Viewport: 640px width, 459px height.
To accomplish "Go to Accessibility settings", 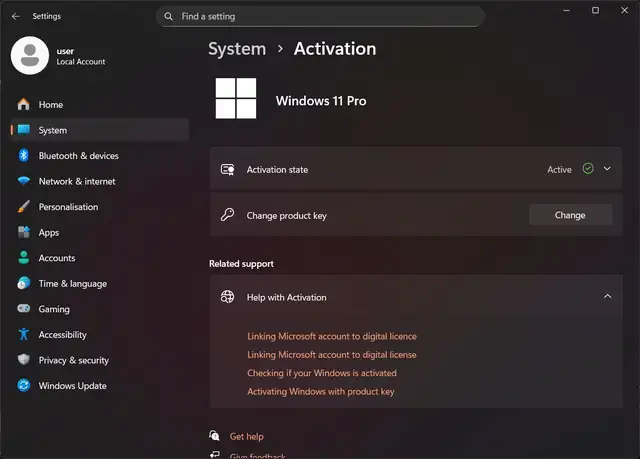I will coord(100,335).
